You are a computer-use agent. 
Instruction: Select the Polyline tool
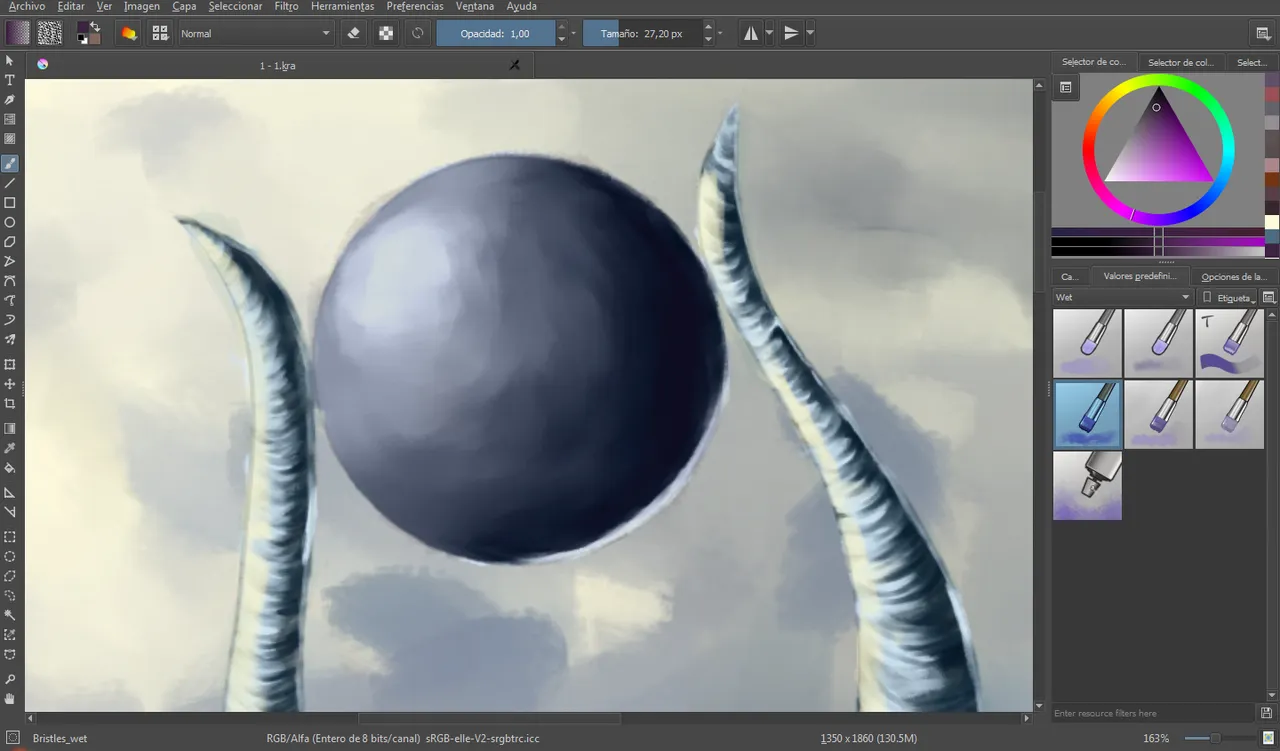(10, 261)
